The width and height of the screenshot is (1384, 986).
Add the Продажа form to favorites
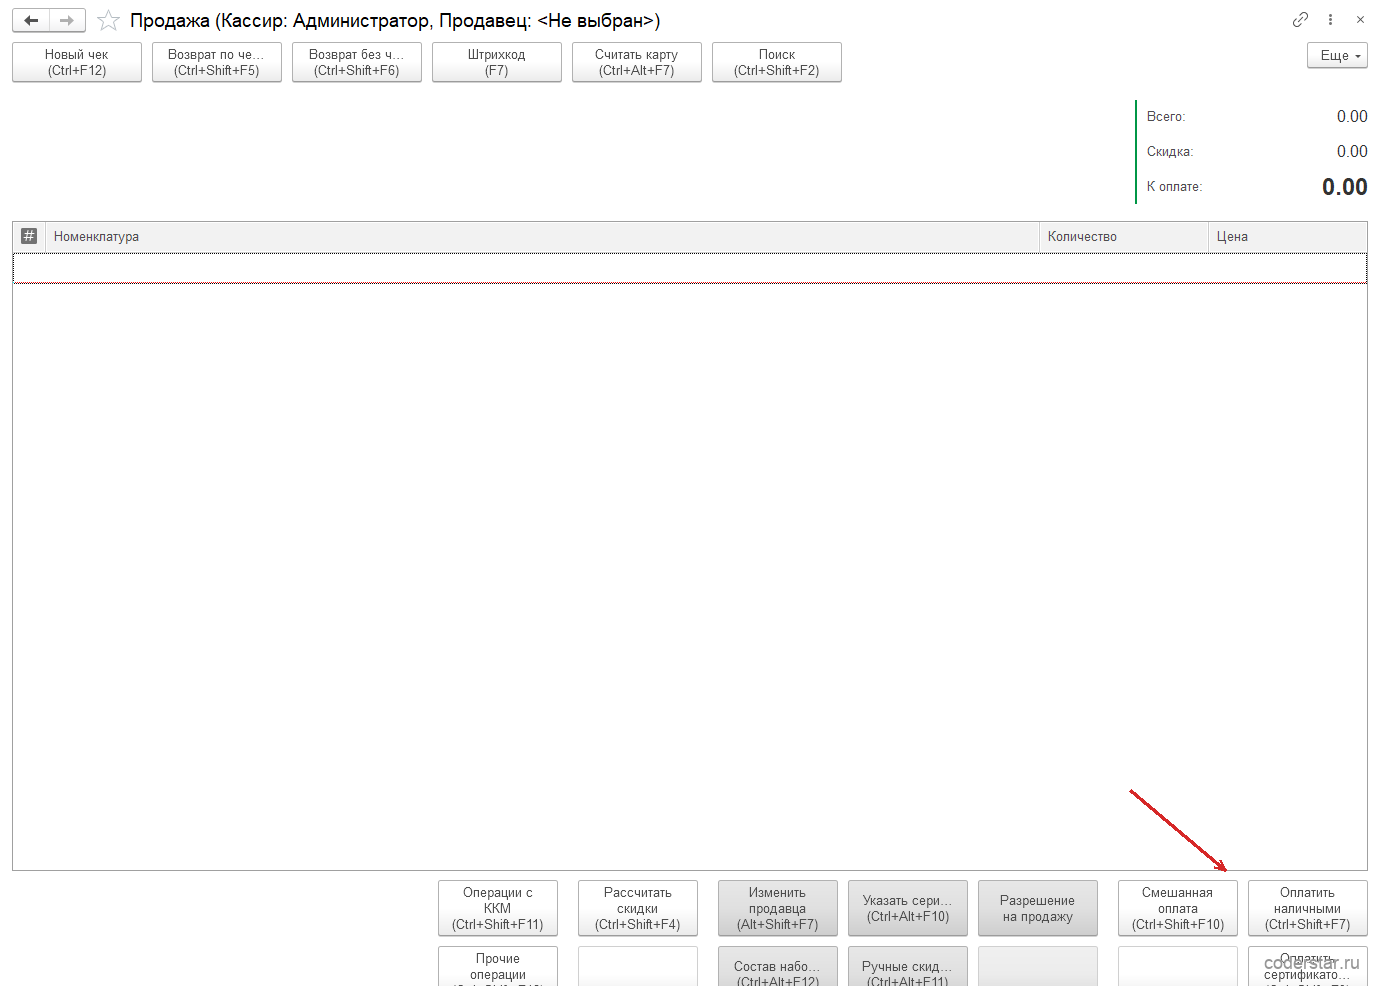(109, 20)
